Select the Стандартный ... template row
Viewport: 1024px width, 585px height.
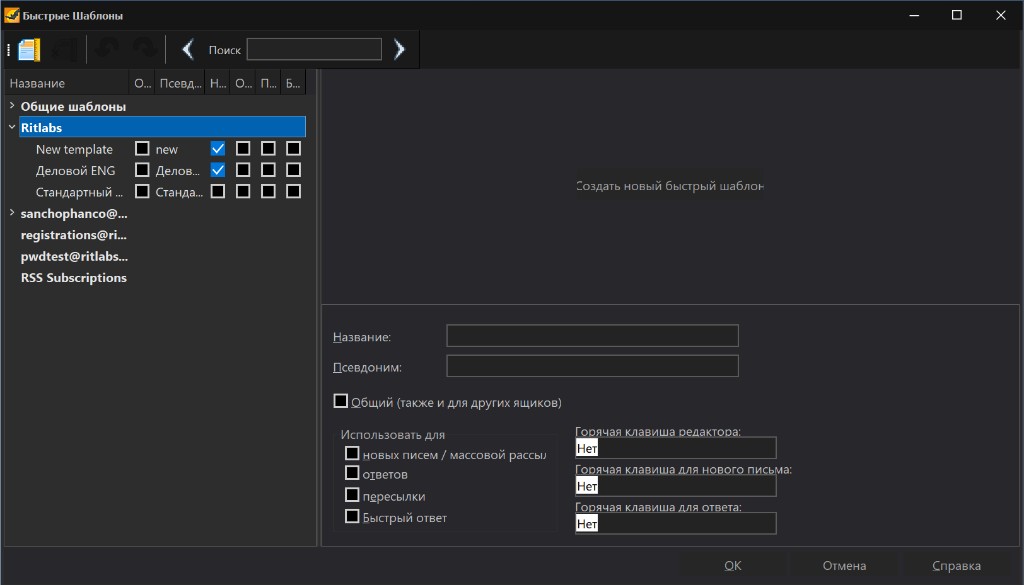79,192
